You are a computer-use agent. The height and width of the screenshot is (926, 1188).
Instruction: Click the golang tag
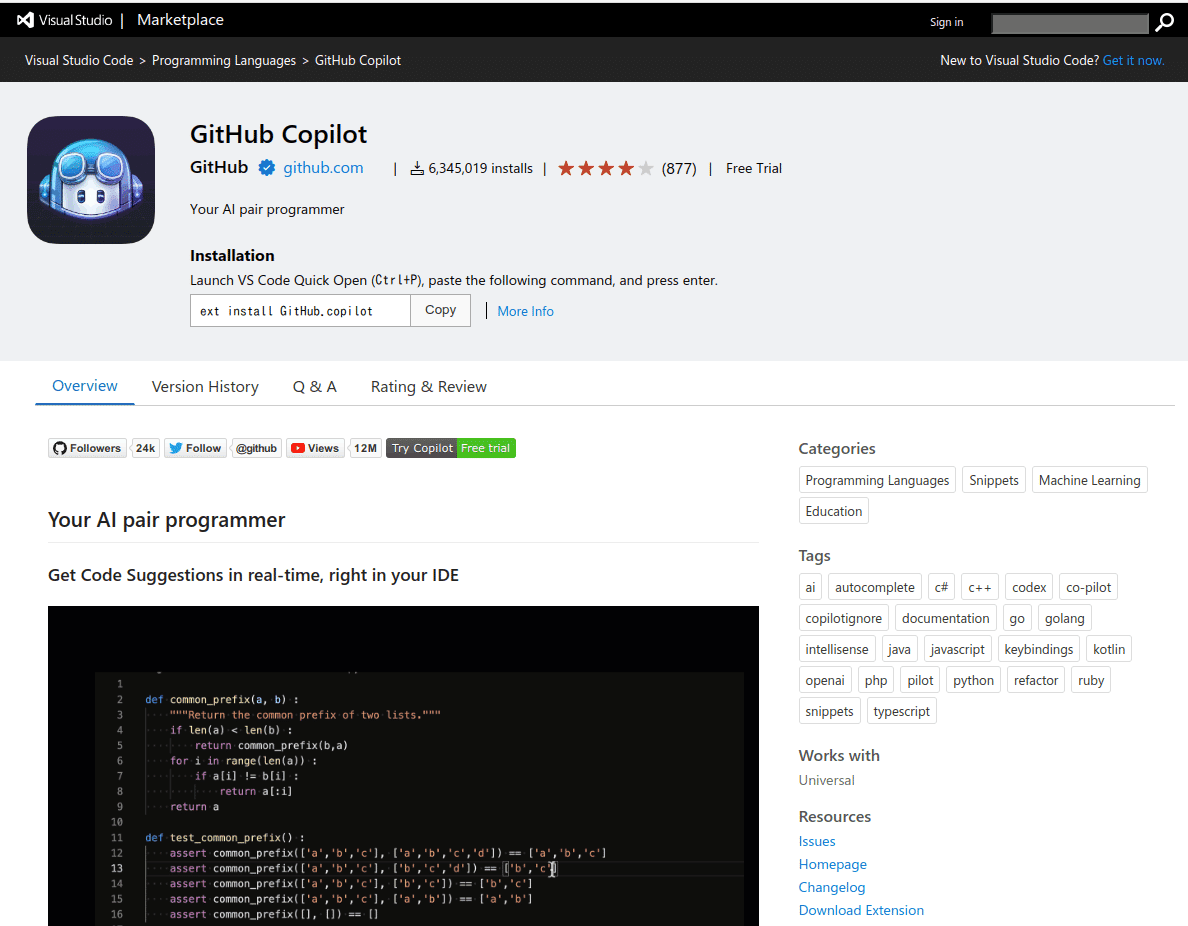pos(1065,618)
